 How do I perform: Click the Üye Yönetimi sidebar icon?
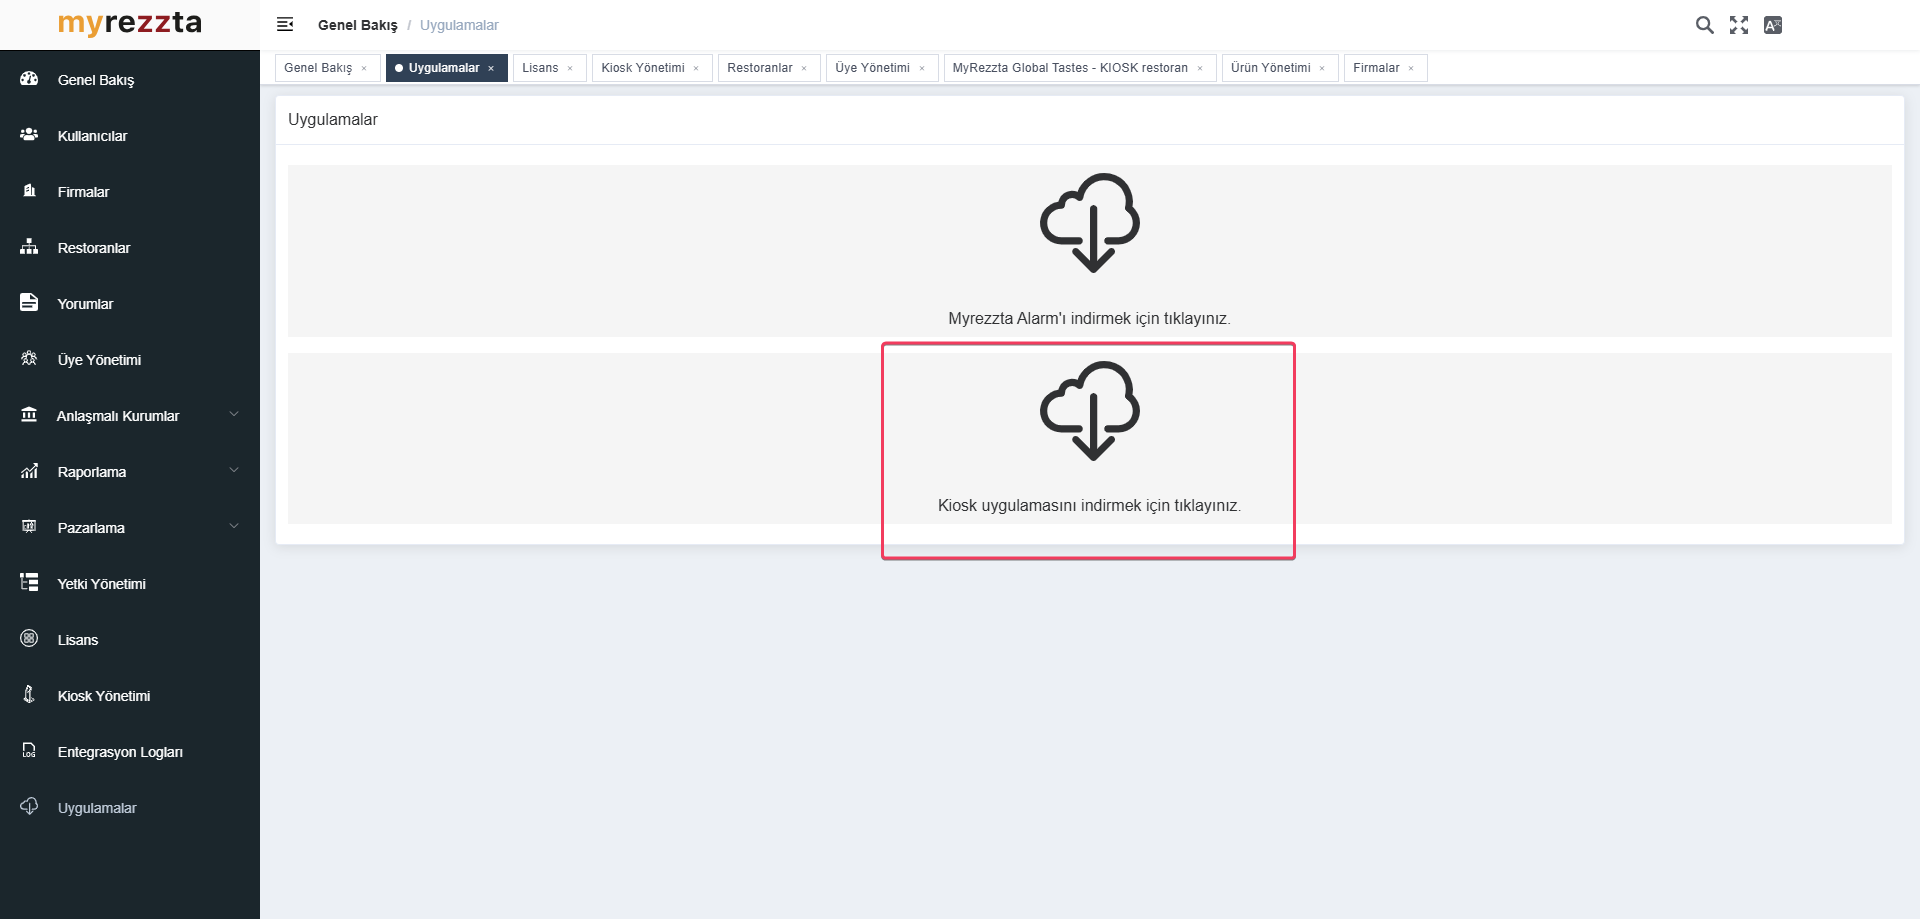(x=29, y=359)
